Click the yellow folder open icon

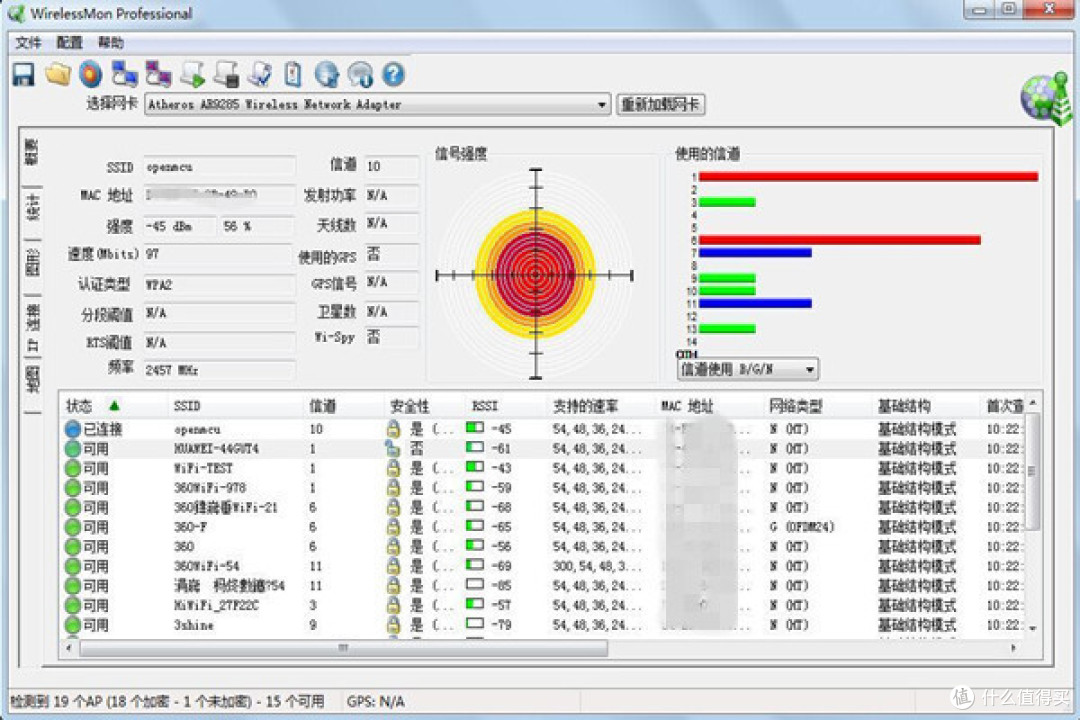(x=58, y=74)
